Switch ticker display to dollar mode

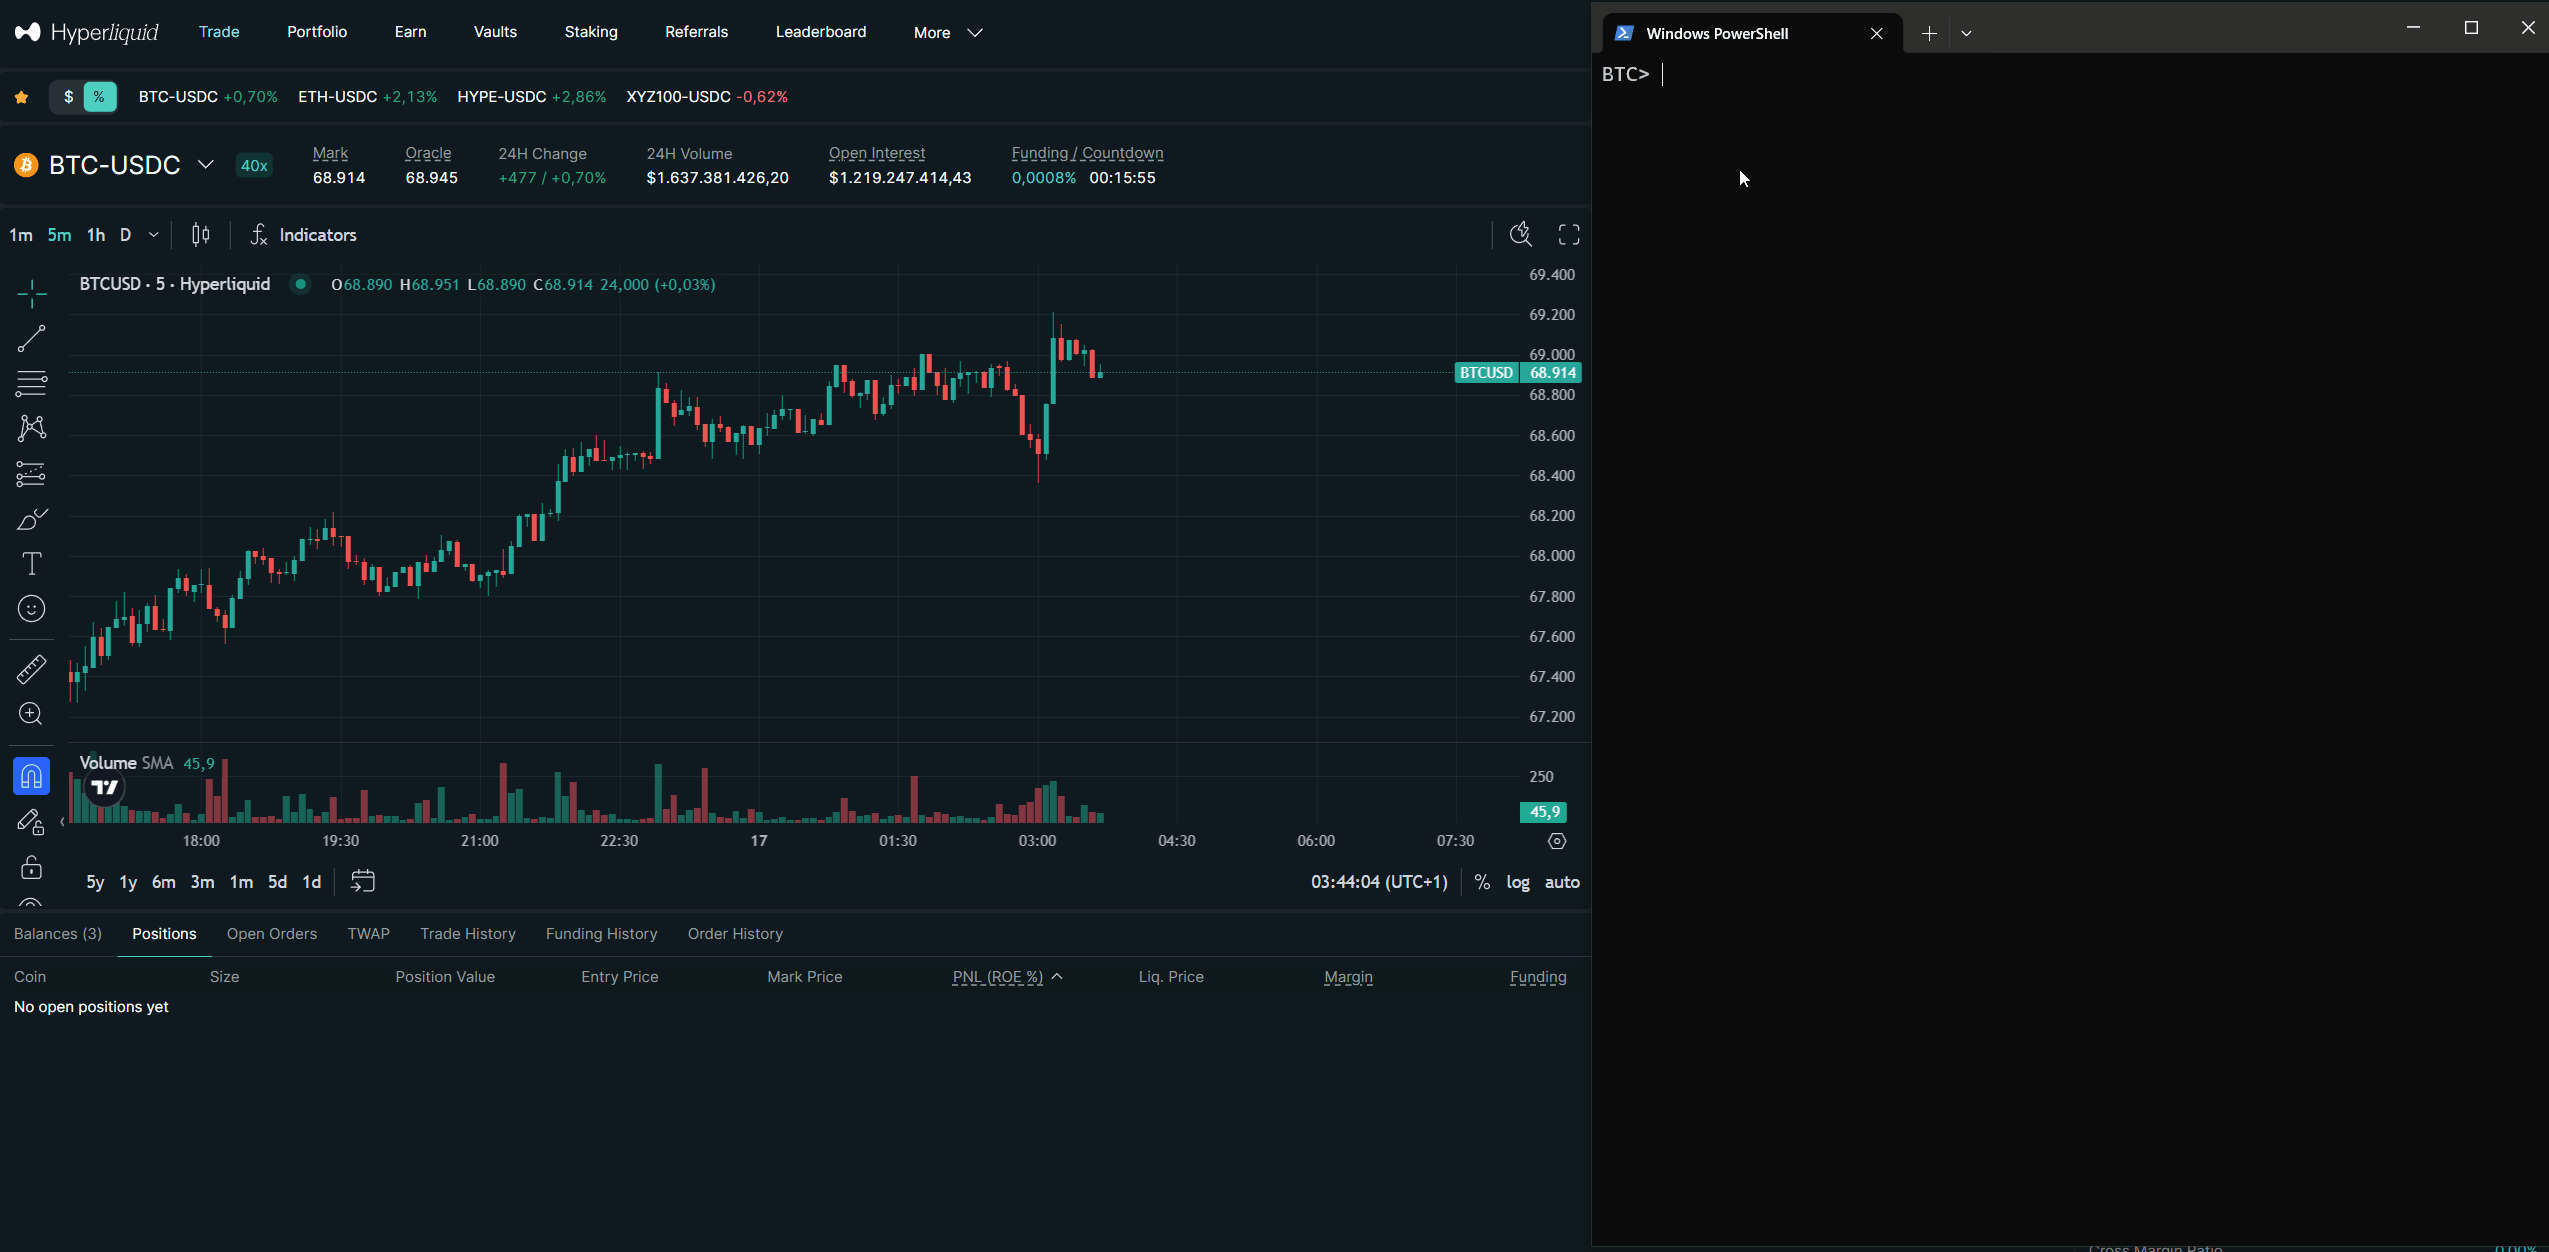pyautogui.click(x=68, y=97)
